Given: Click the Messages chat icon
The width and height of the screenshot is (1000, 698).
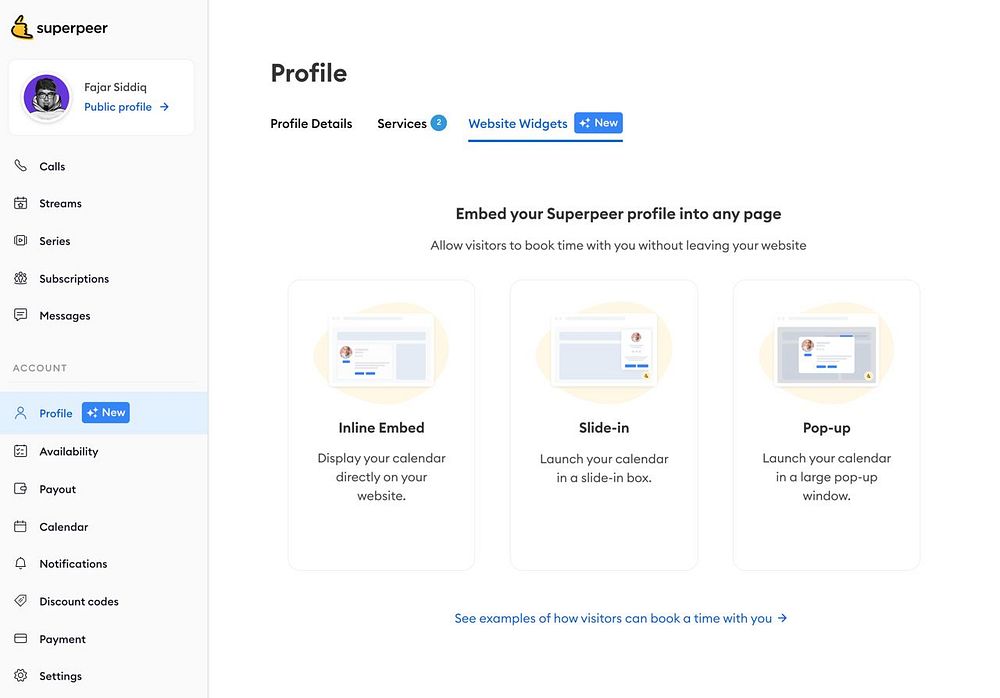Looking at the screenshot, I should [21, 315].
